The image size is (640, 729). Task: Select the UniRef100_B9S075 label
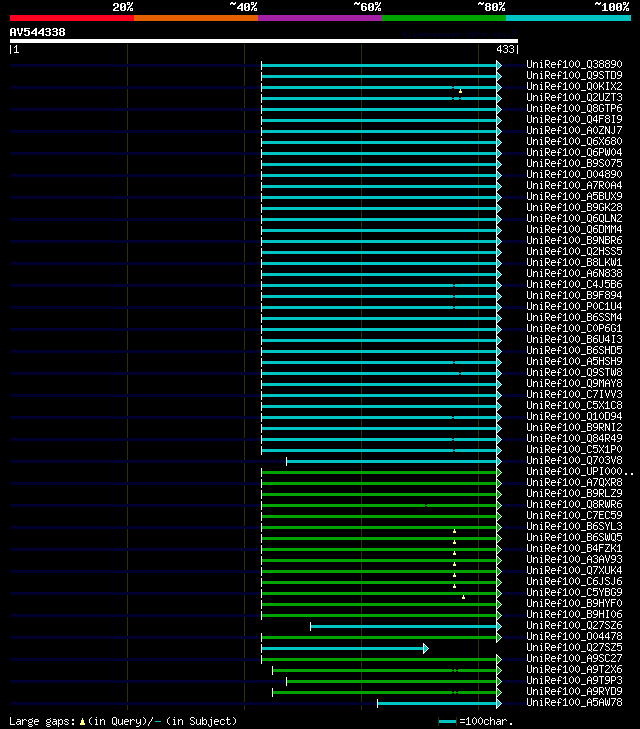click(x=574, y=163)
